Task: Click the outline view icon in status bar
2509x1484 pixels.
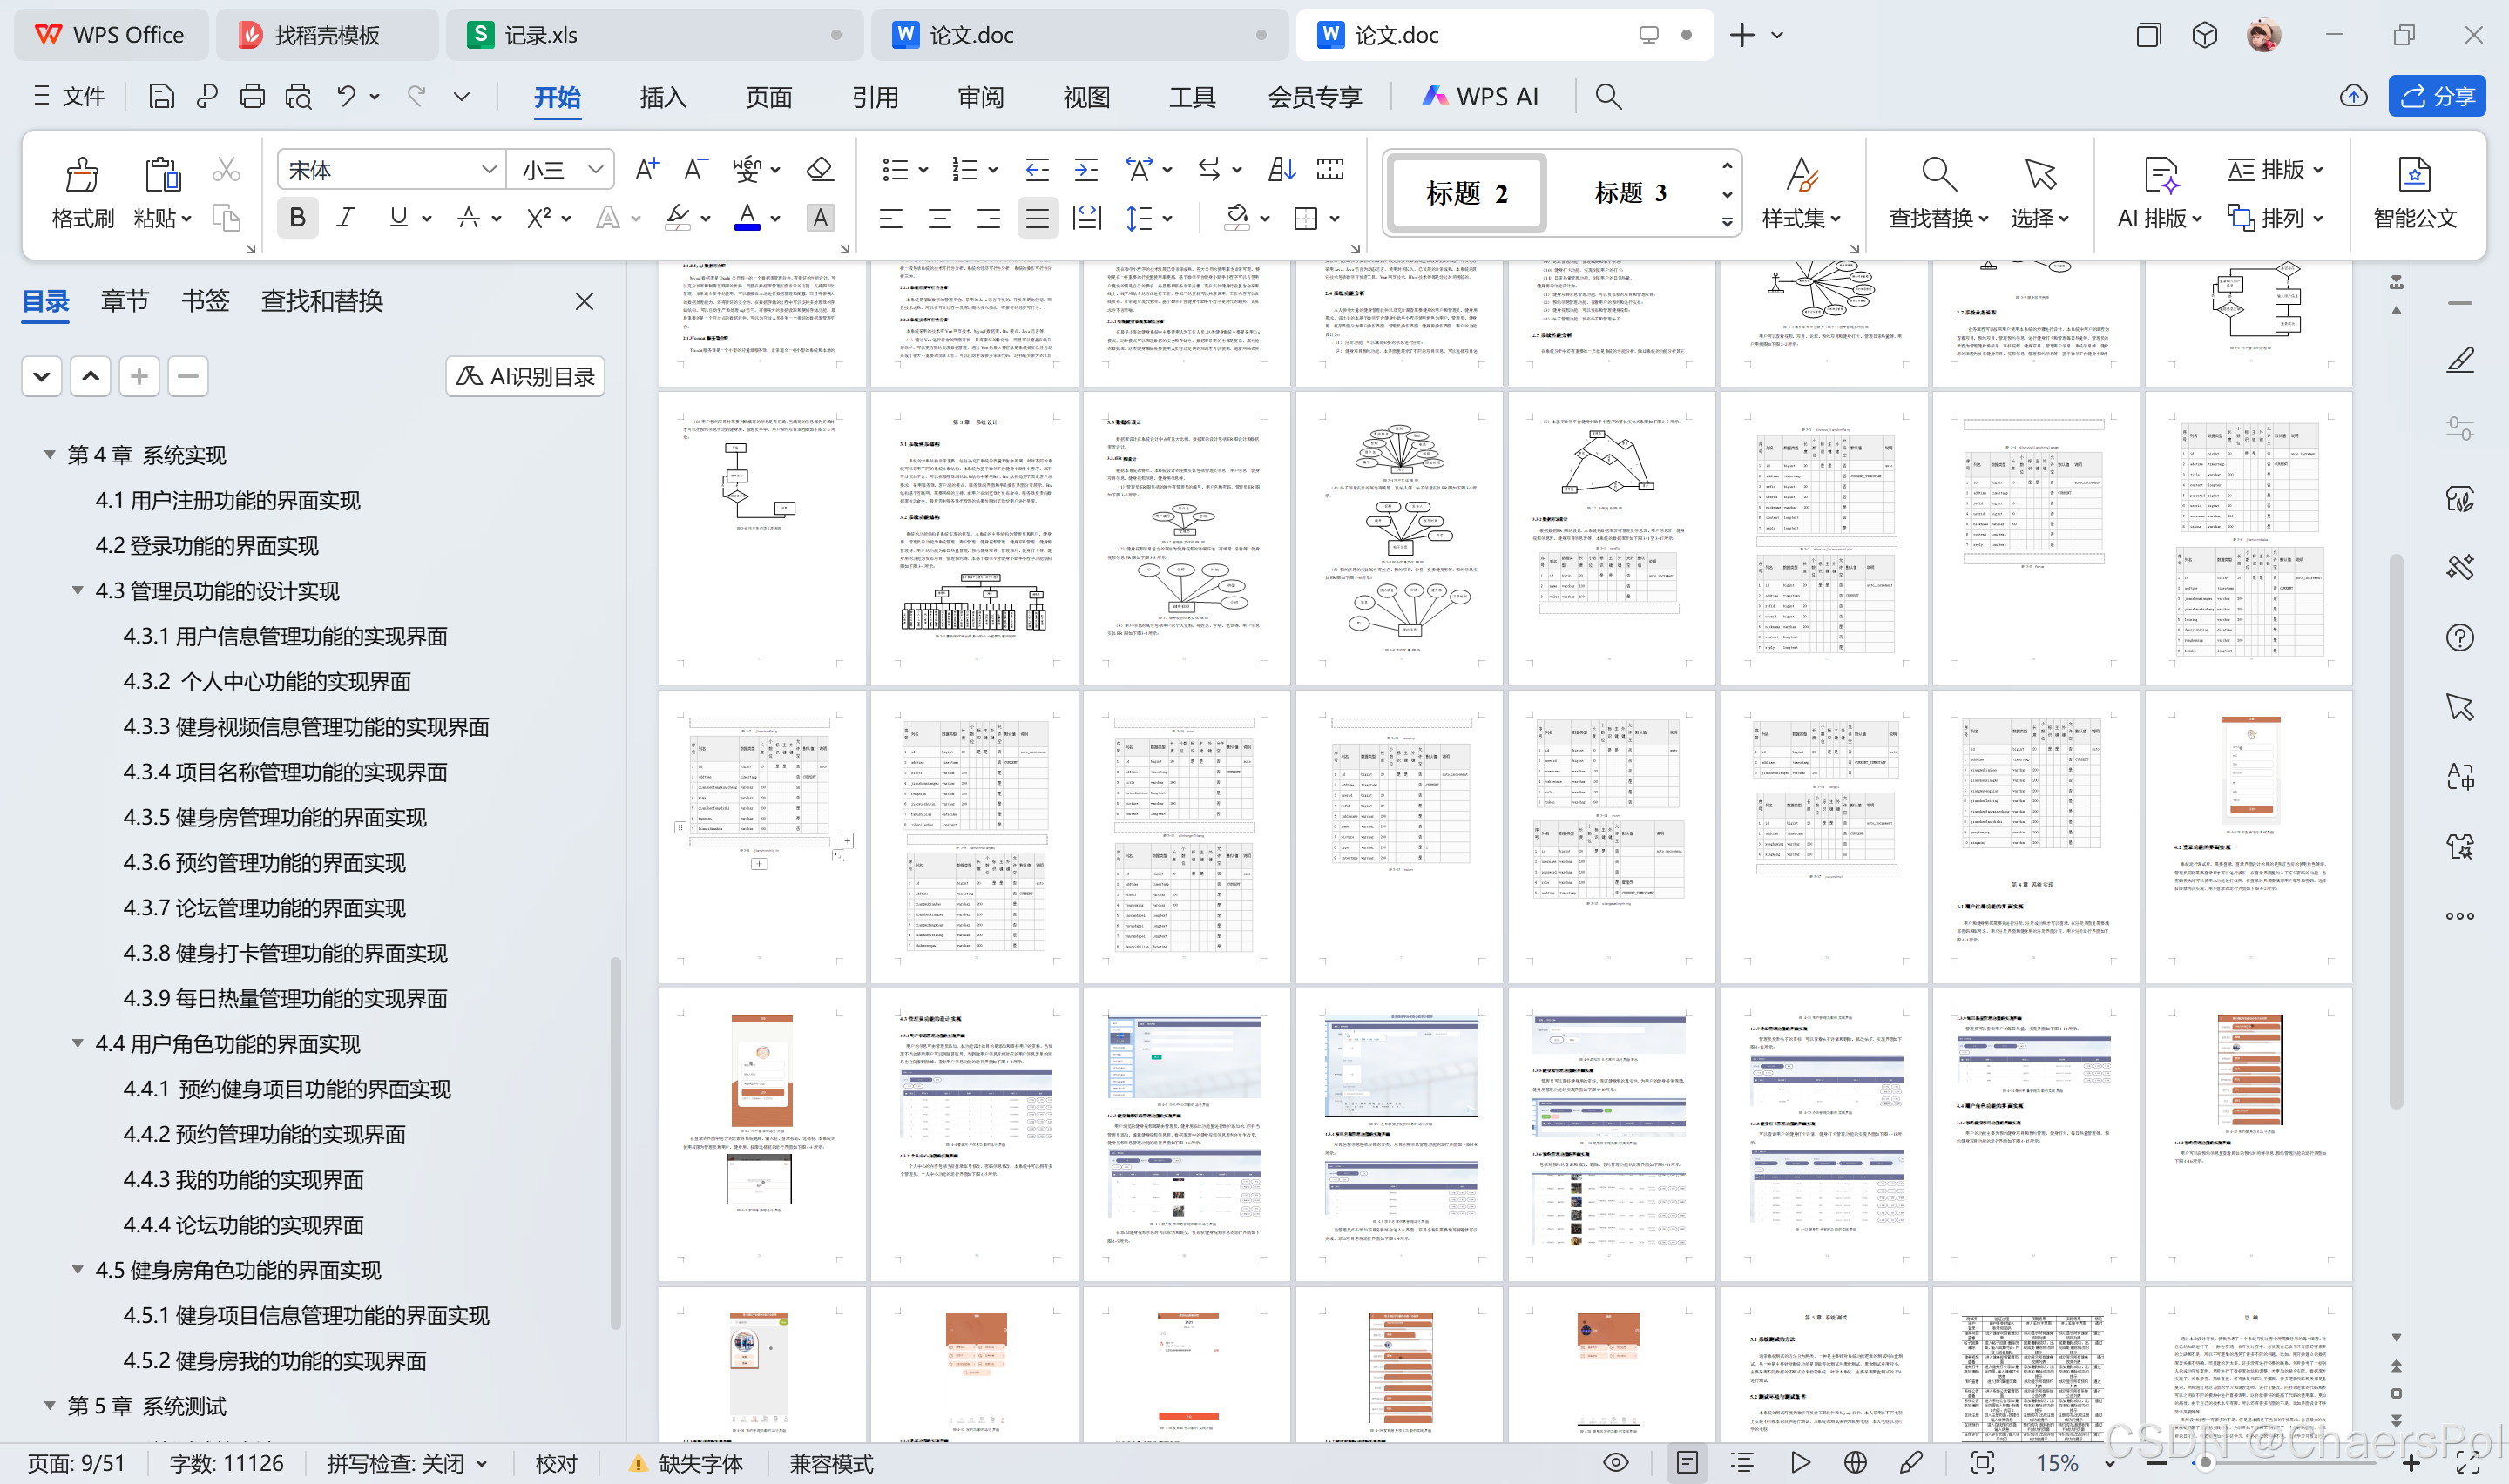Action: tap(1743, 1463)
